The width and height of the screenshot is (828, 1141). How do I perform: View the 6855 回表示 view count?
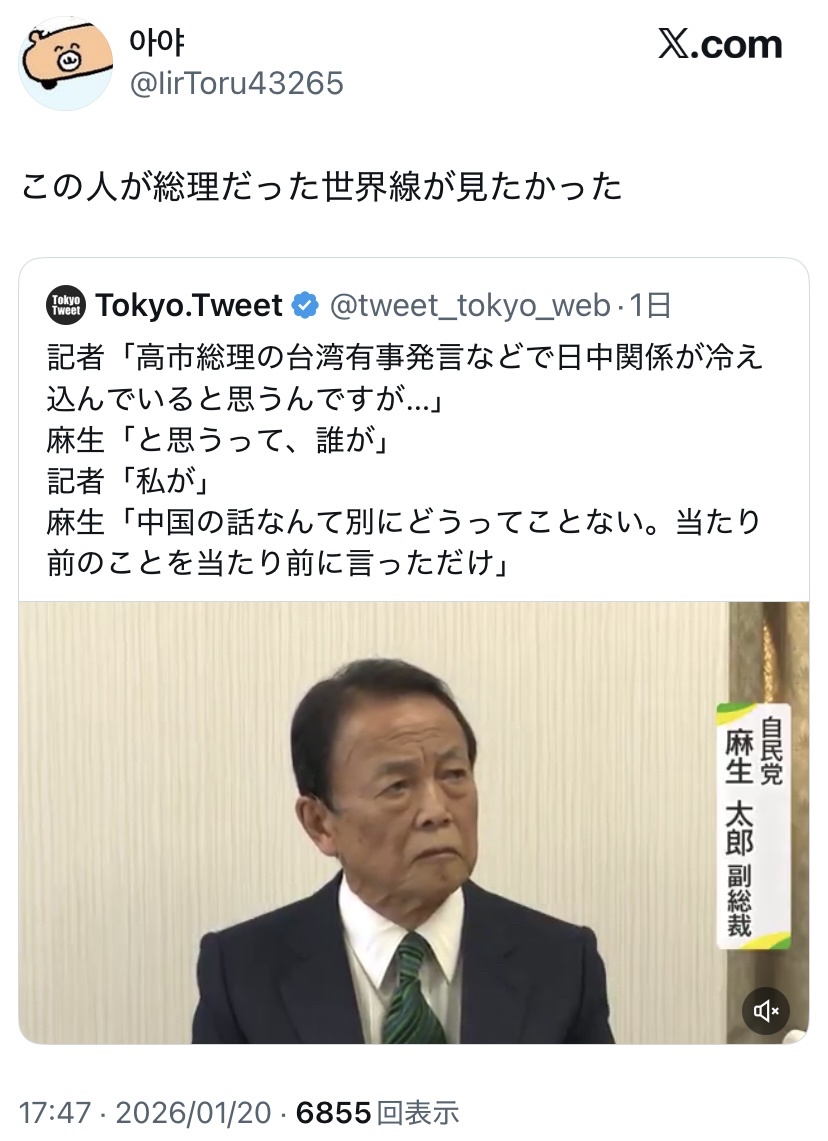pyautogui.click(x=378, y=1113)
